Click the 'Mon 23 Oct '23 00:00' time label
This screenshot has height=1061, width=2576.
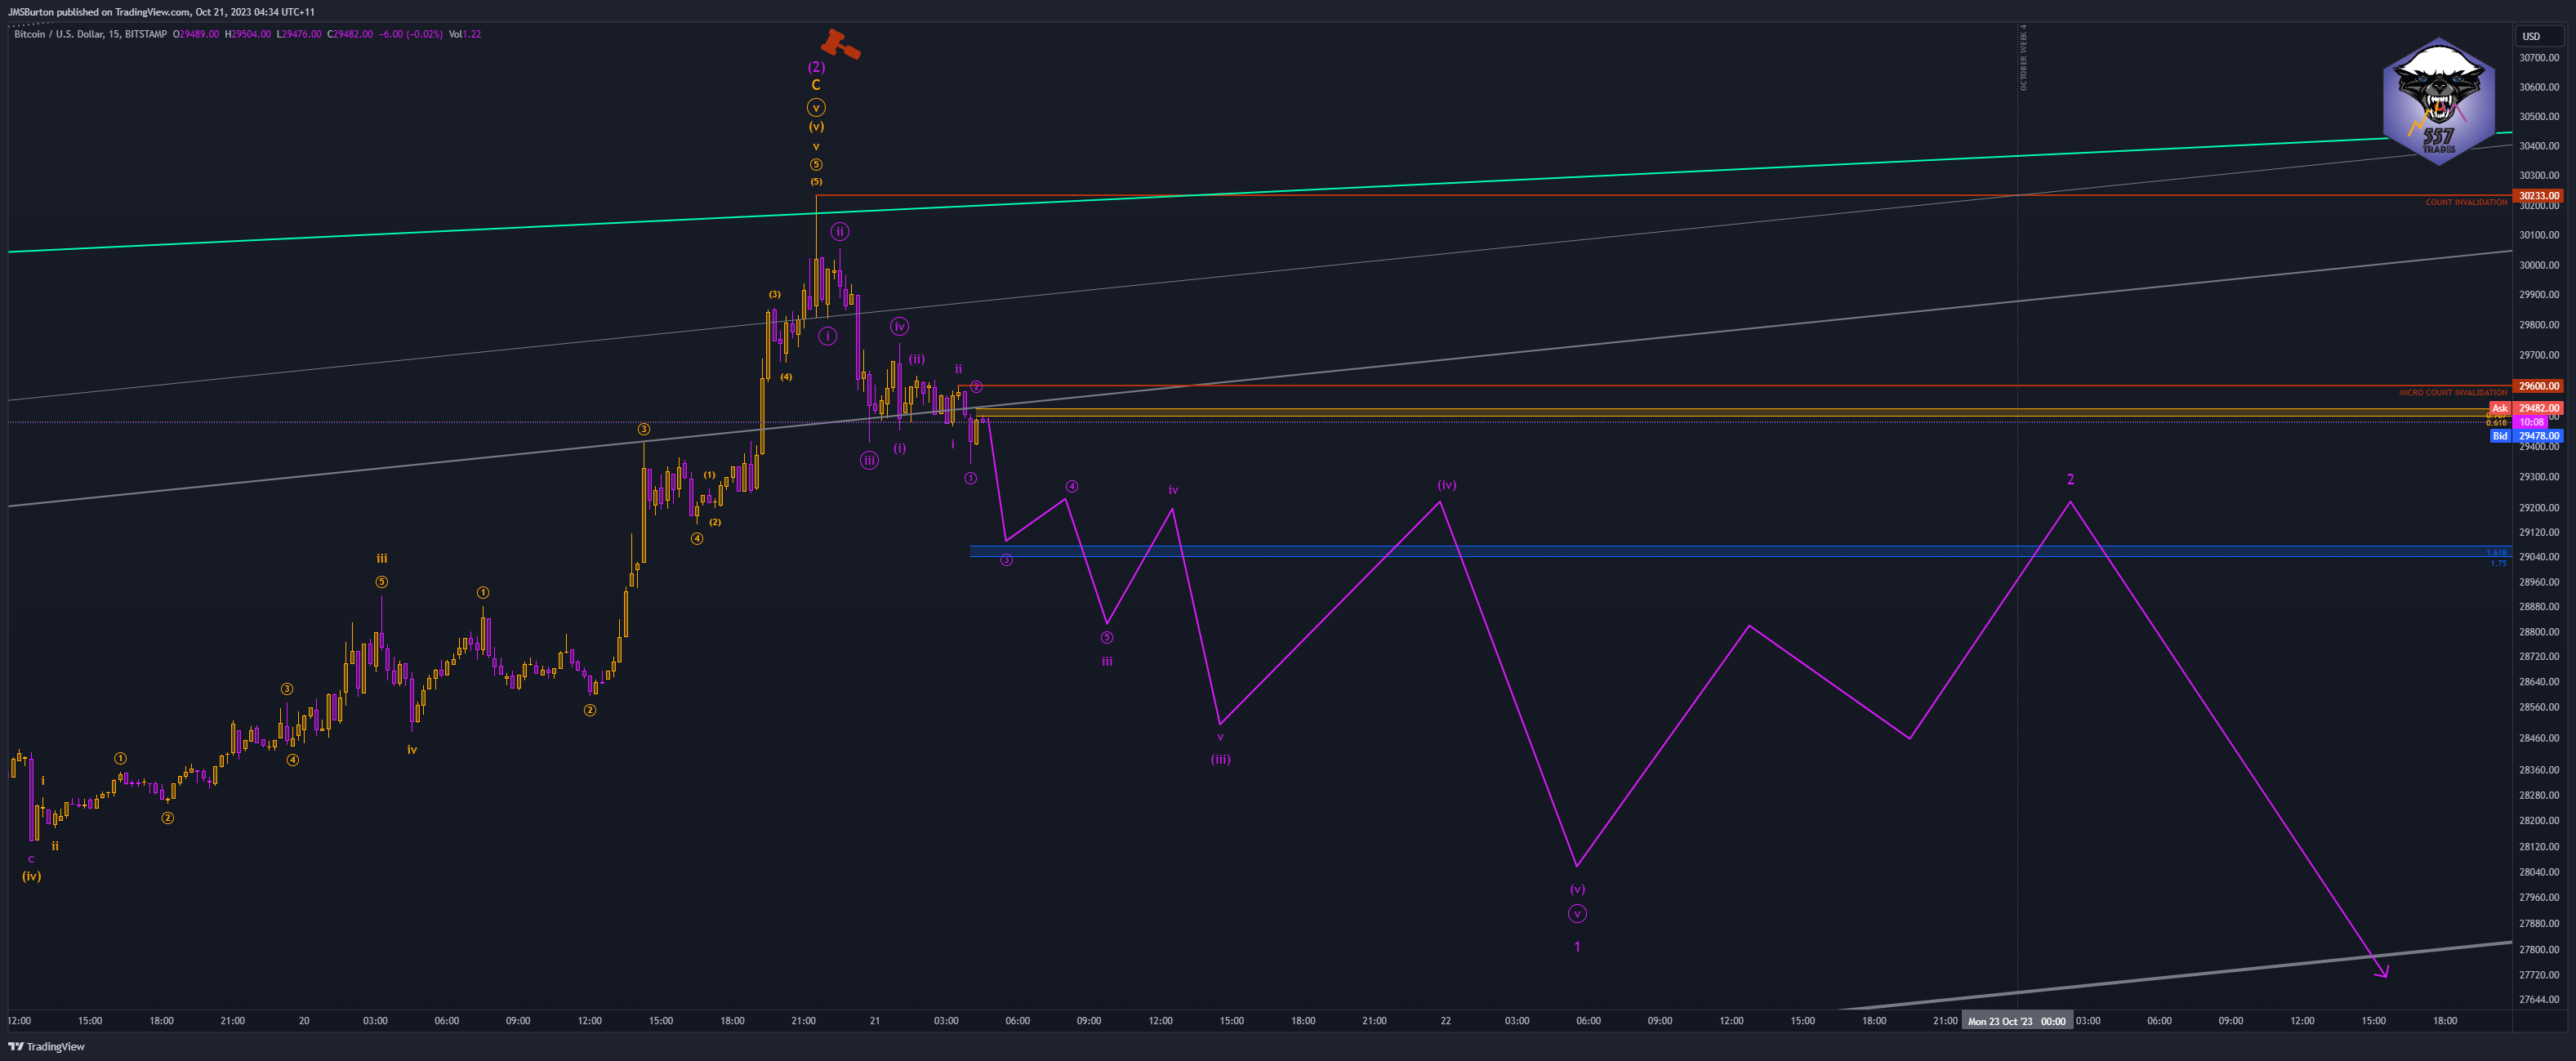(x=2016, y=1021)
